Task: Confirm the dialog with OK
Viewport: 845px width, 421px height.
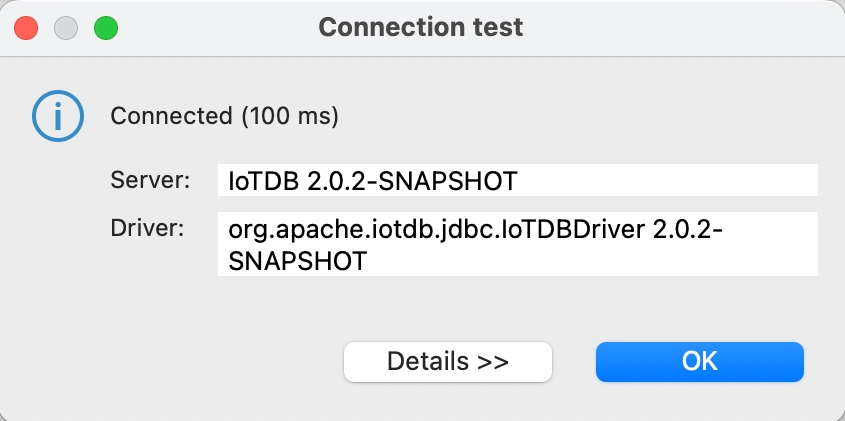Action: (x=699, y=361)
